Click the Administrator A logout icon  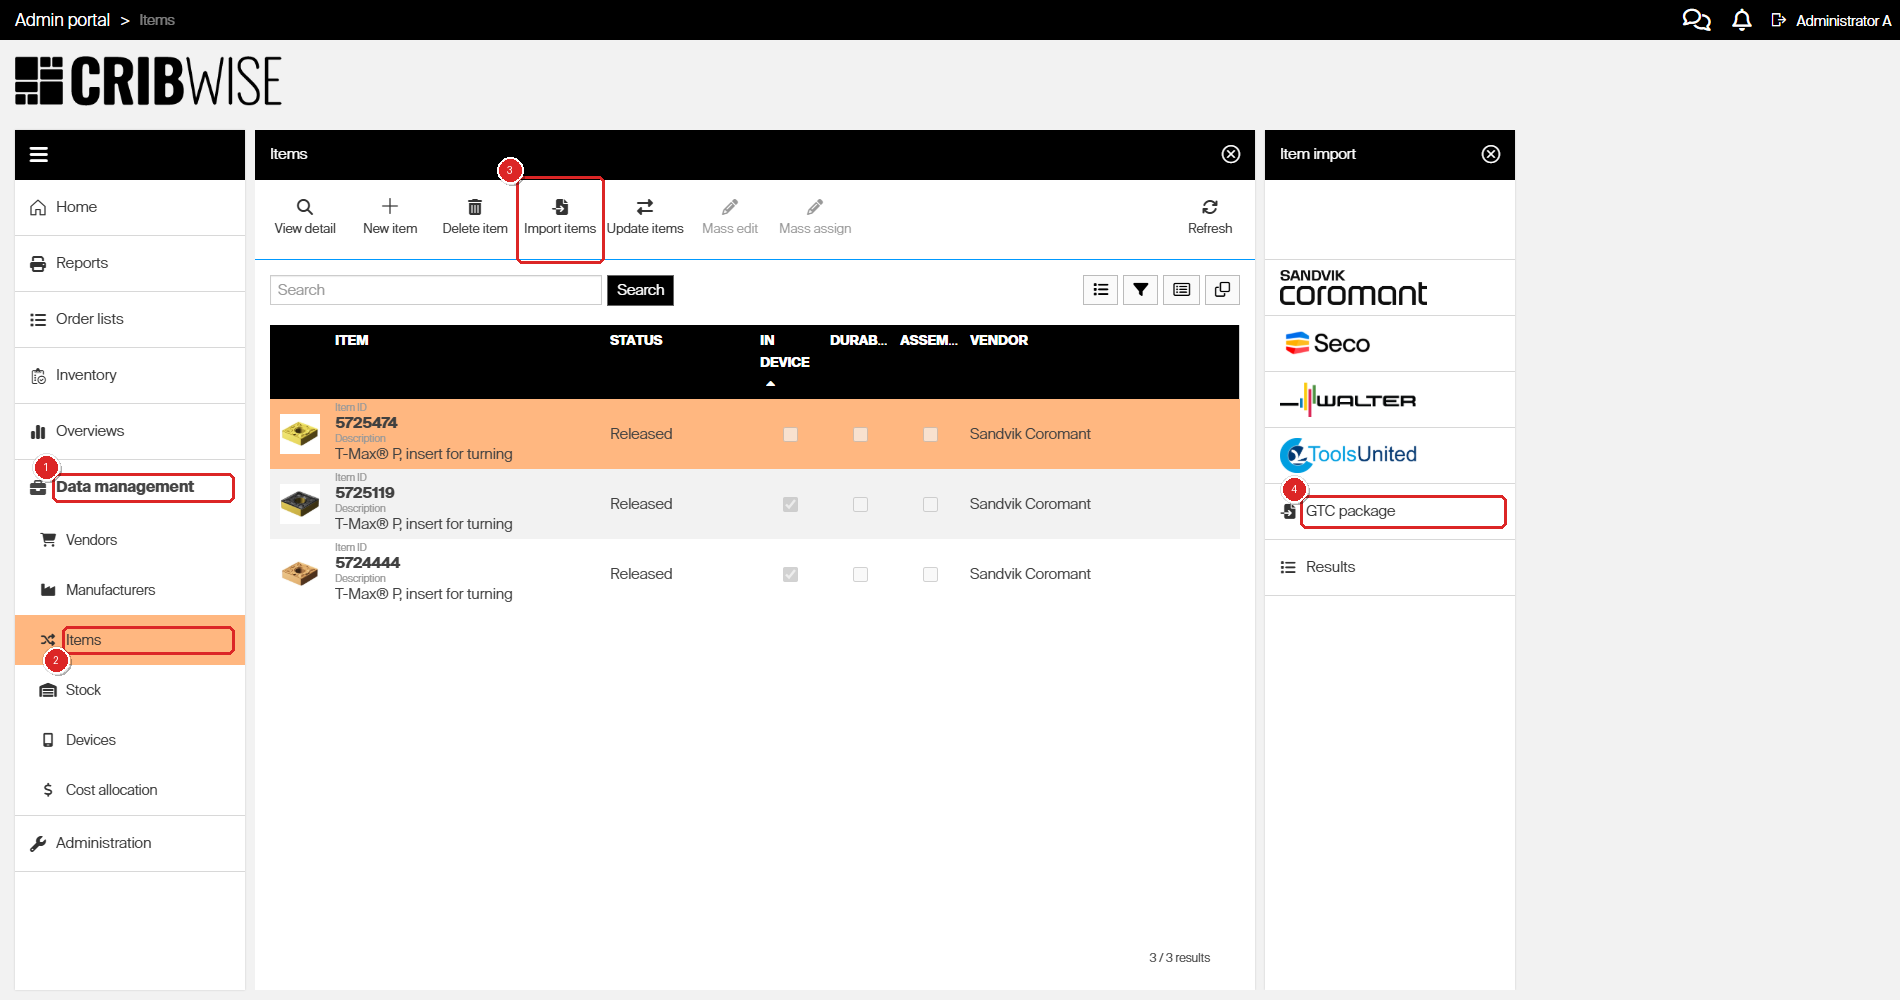[x=1779, y=20]
